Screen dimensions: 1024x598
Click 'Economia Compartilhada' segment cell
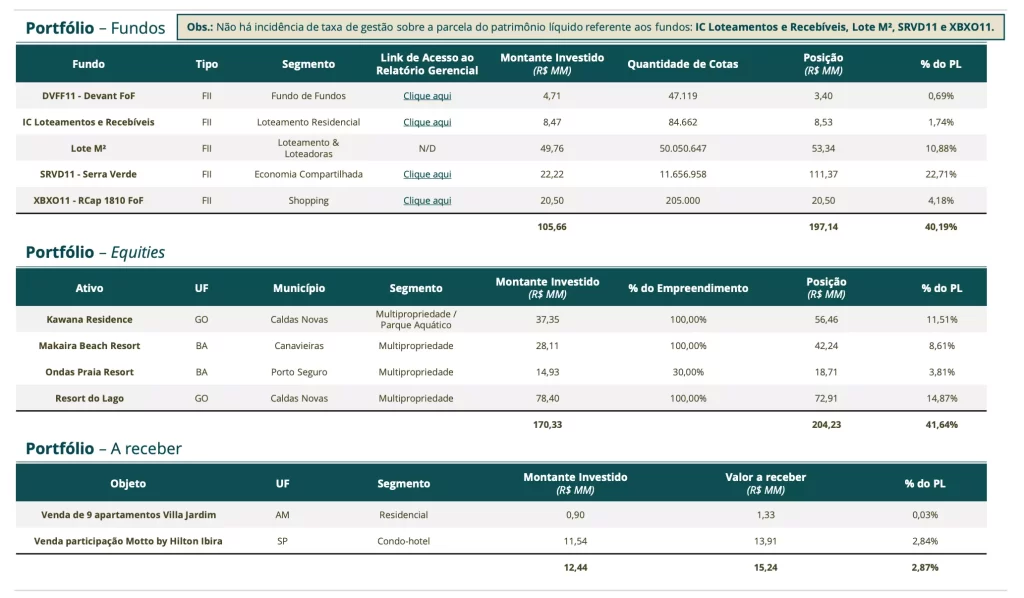pyautogui.click(x=308, y=174)
